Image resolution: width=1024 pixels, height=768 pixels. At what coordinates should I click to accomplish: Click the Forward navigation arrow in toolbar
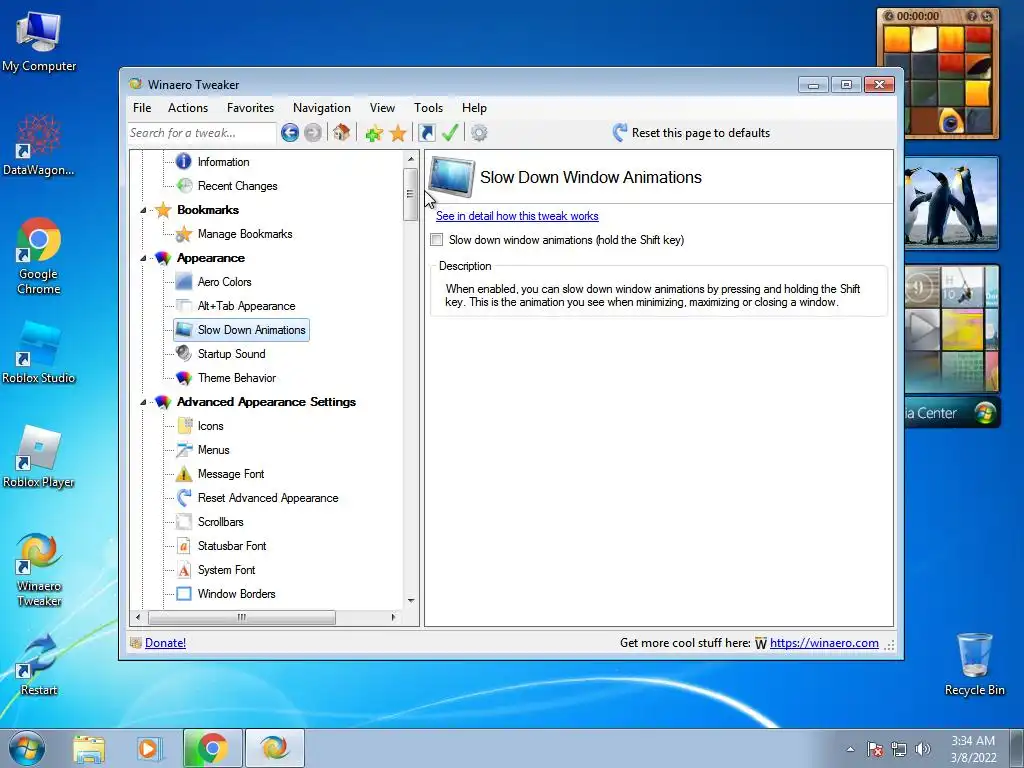pyautogui.click(x=313, y=133)
